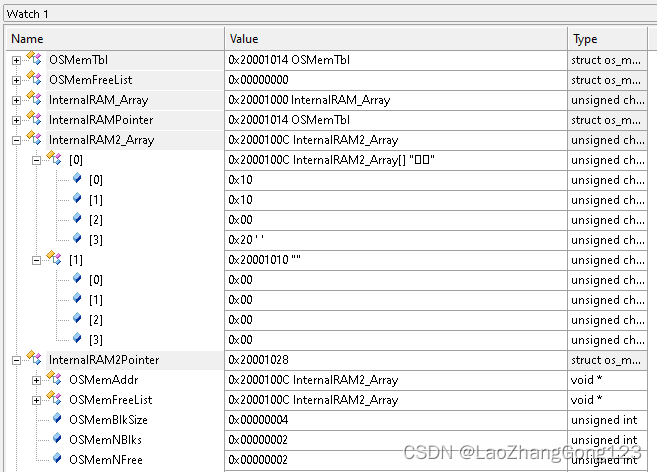Collapse the InternalRAM2Pointer node
Screen dimensions: 657x472
[x=16, y=360]
